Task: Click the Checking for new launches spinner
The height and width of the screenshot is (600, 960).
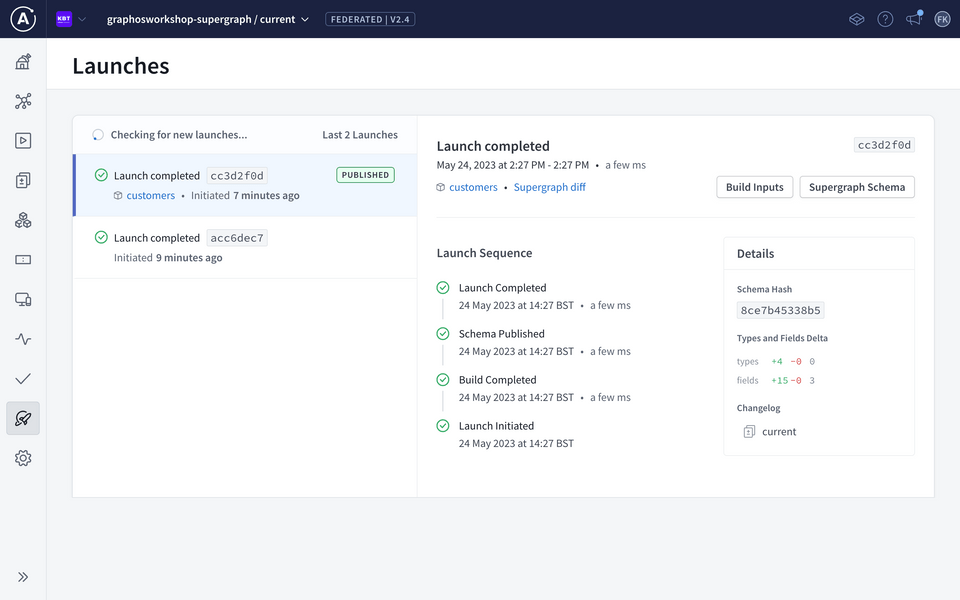Action: point(97,135)
